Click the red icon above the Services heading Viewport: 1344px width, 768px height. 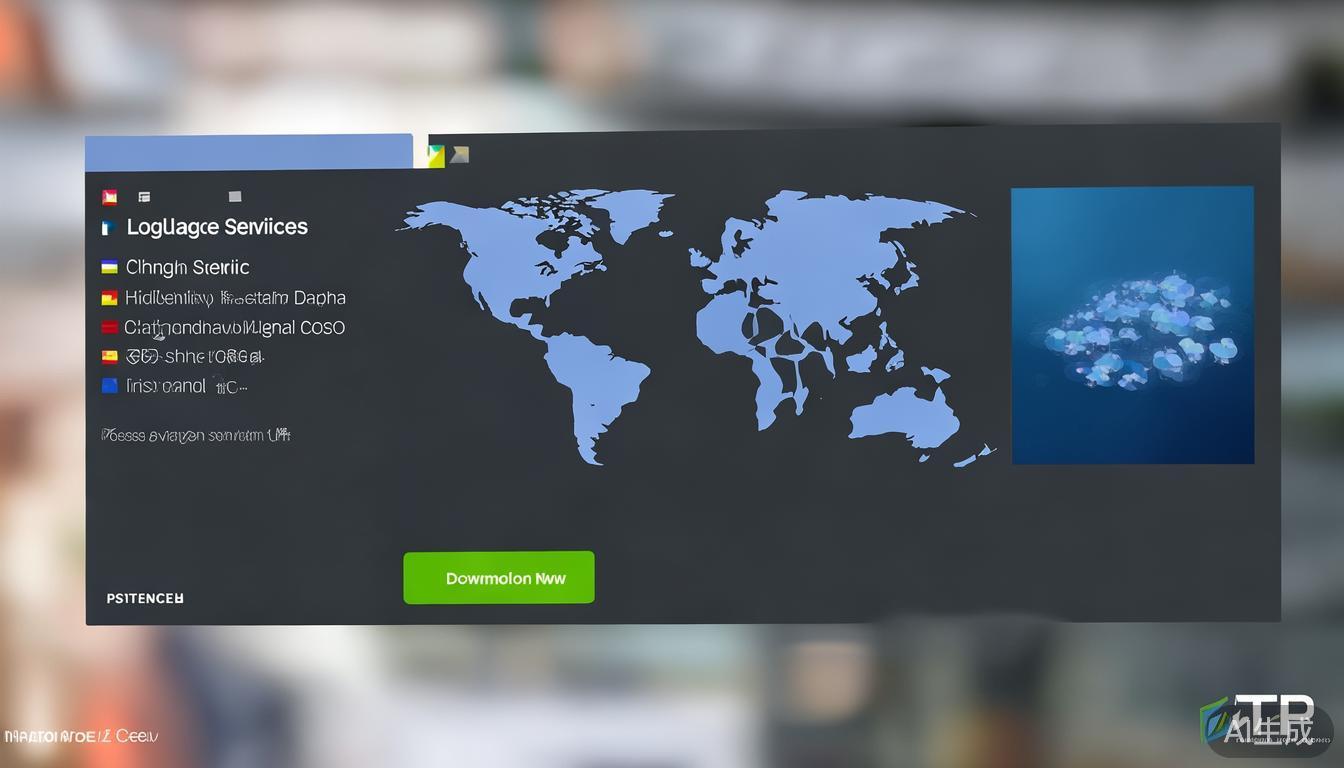[110, 197]
